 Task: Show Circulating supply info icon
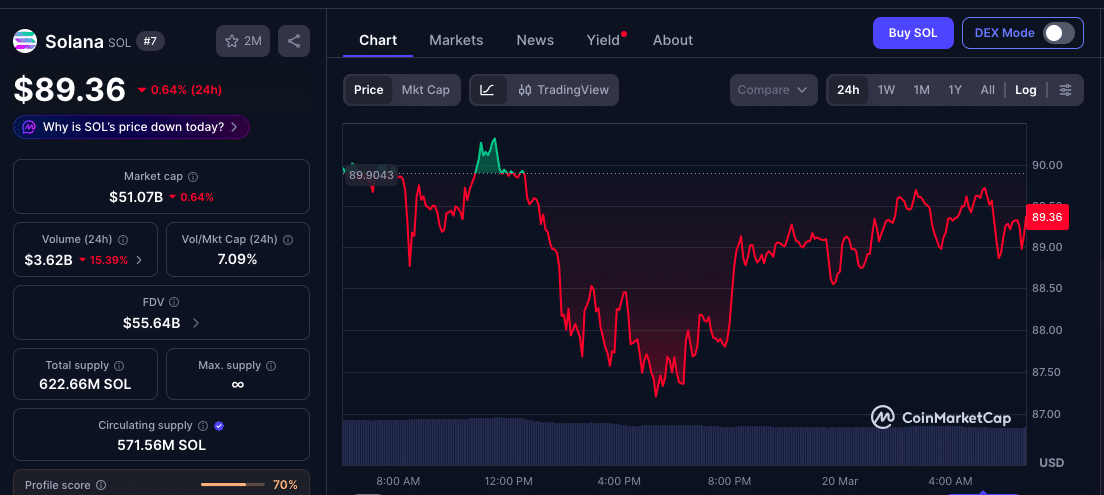(x=203, y=425)
